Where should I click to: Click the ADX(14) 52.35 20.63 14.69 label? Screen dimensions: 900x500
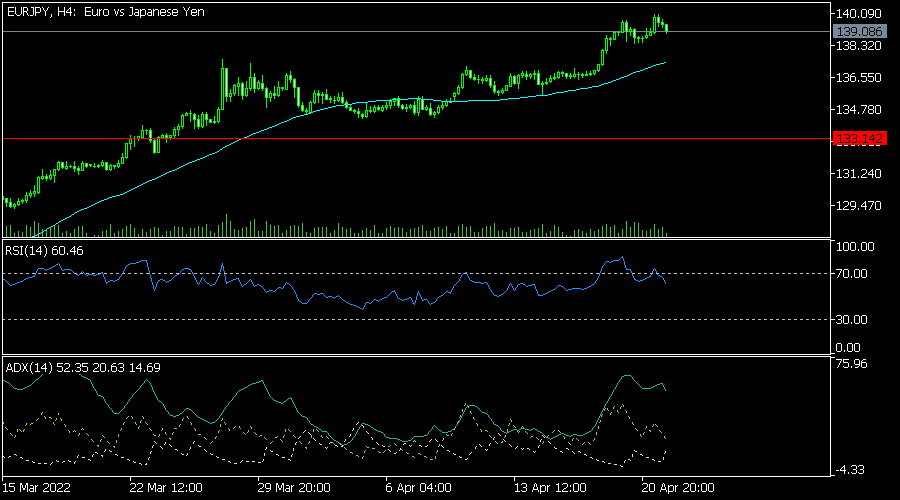(x=83, y=368)
